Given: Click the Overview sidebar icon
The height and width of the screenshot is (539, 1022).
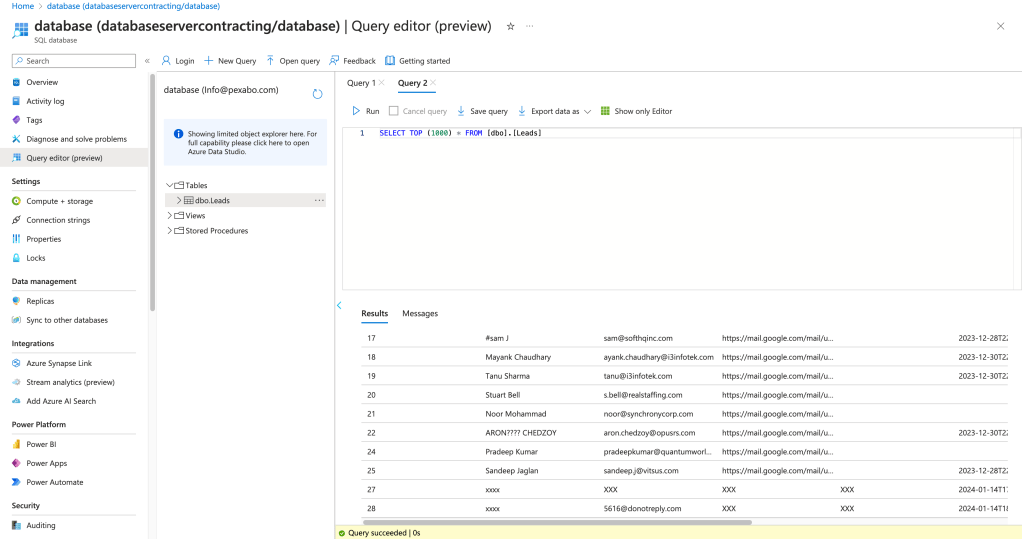Looking at the screenshot, I should [16, 82].
